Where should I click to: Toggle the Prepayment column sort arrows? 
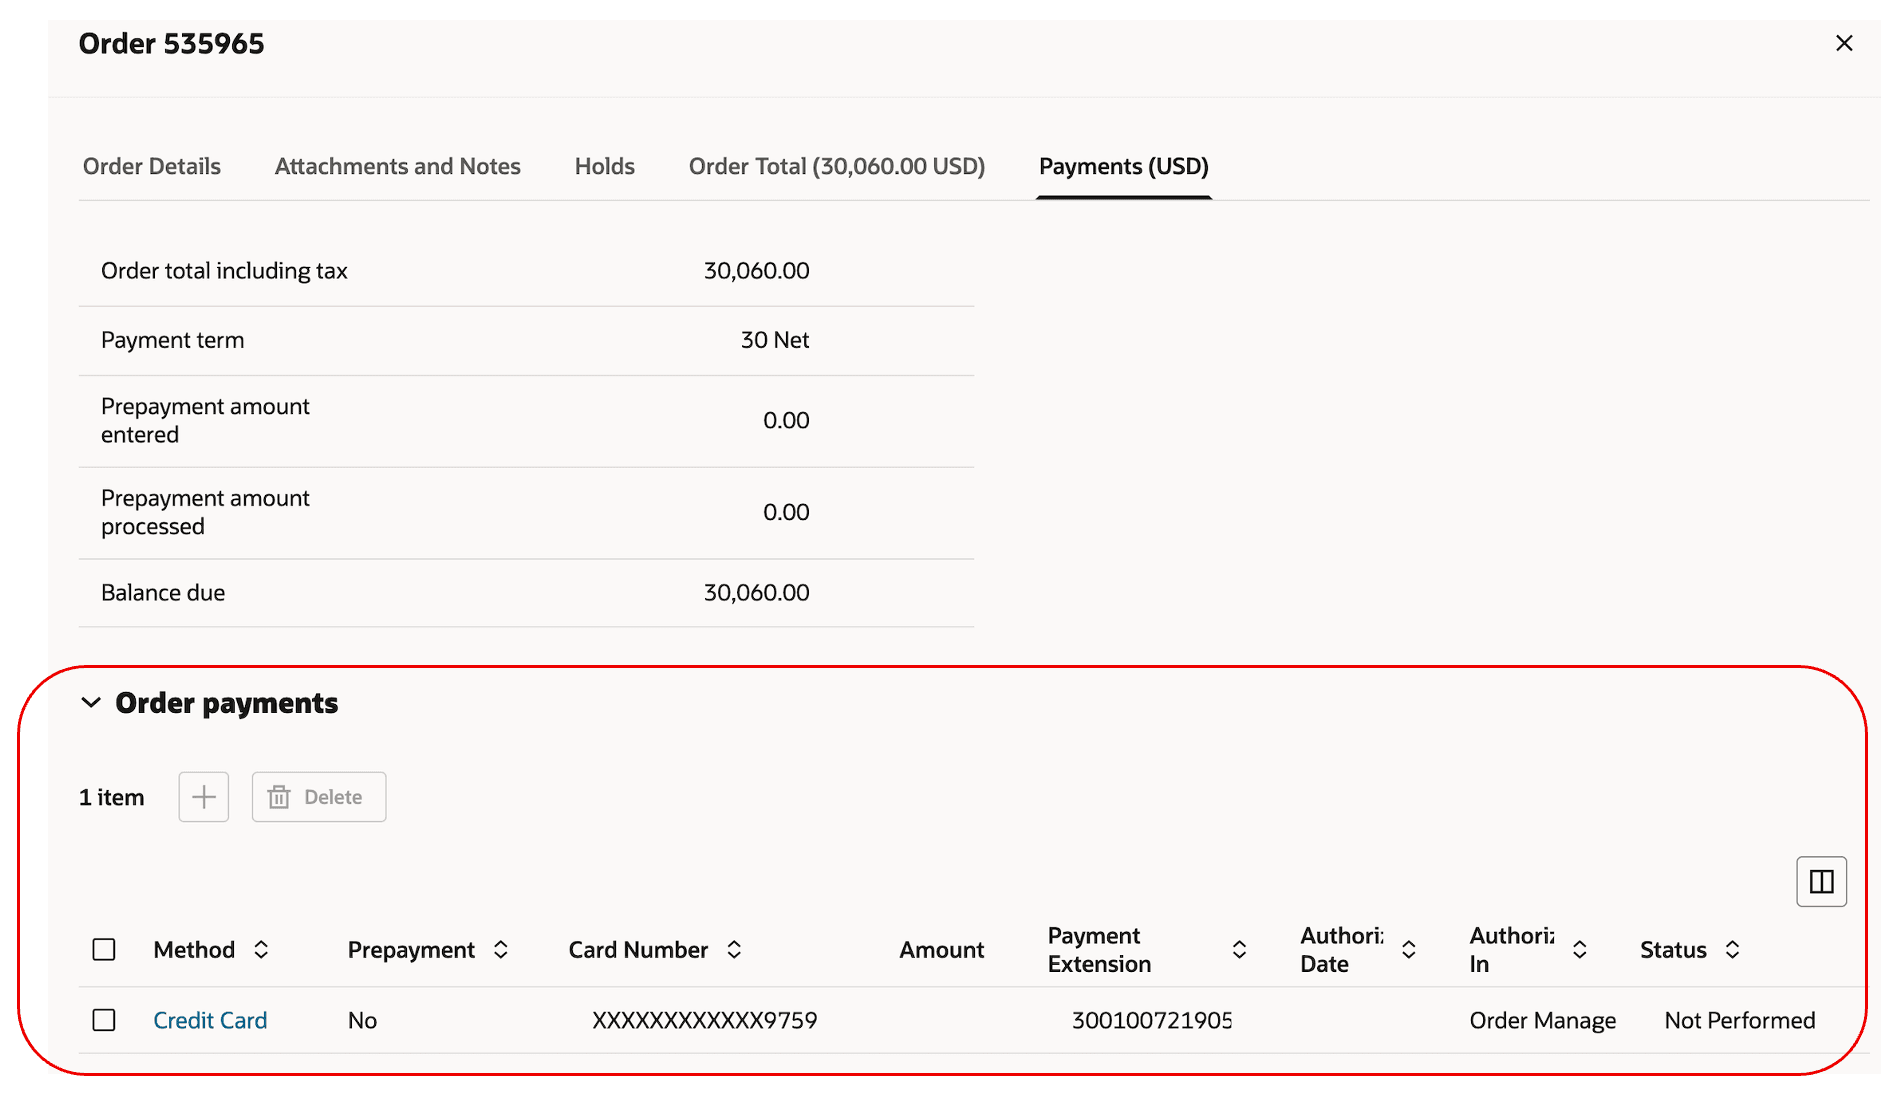click(x=501, y=949)
